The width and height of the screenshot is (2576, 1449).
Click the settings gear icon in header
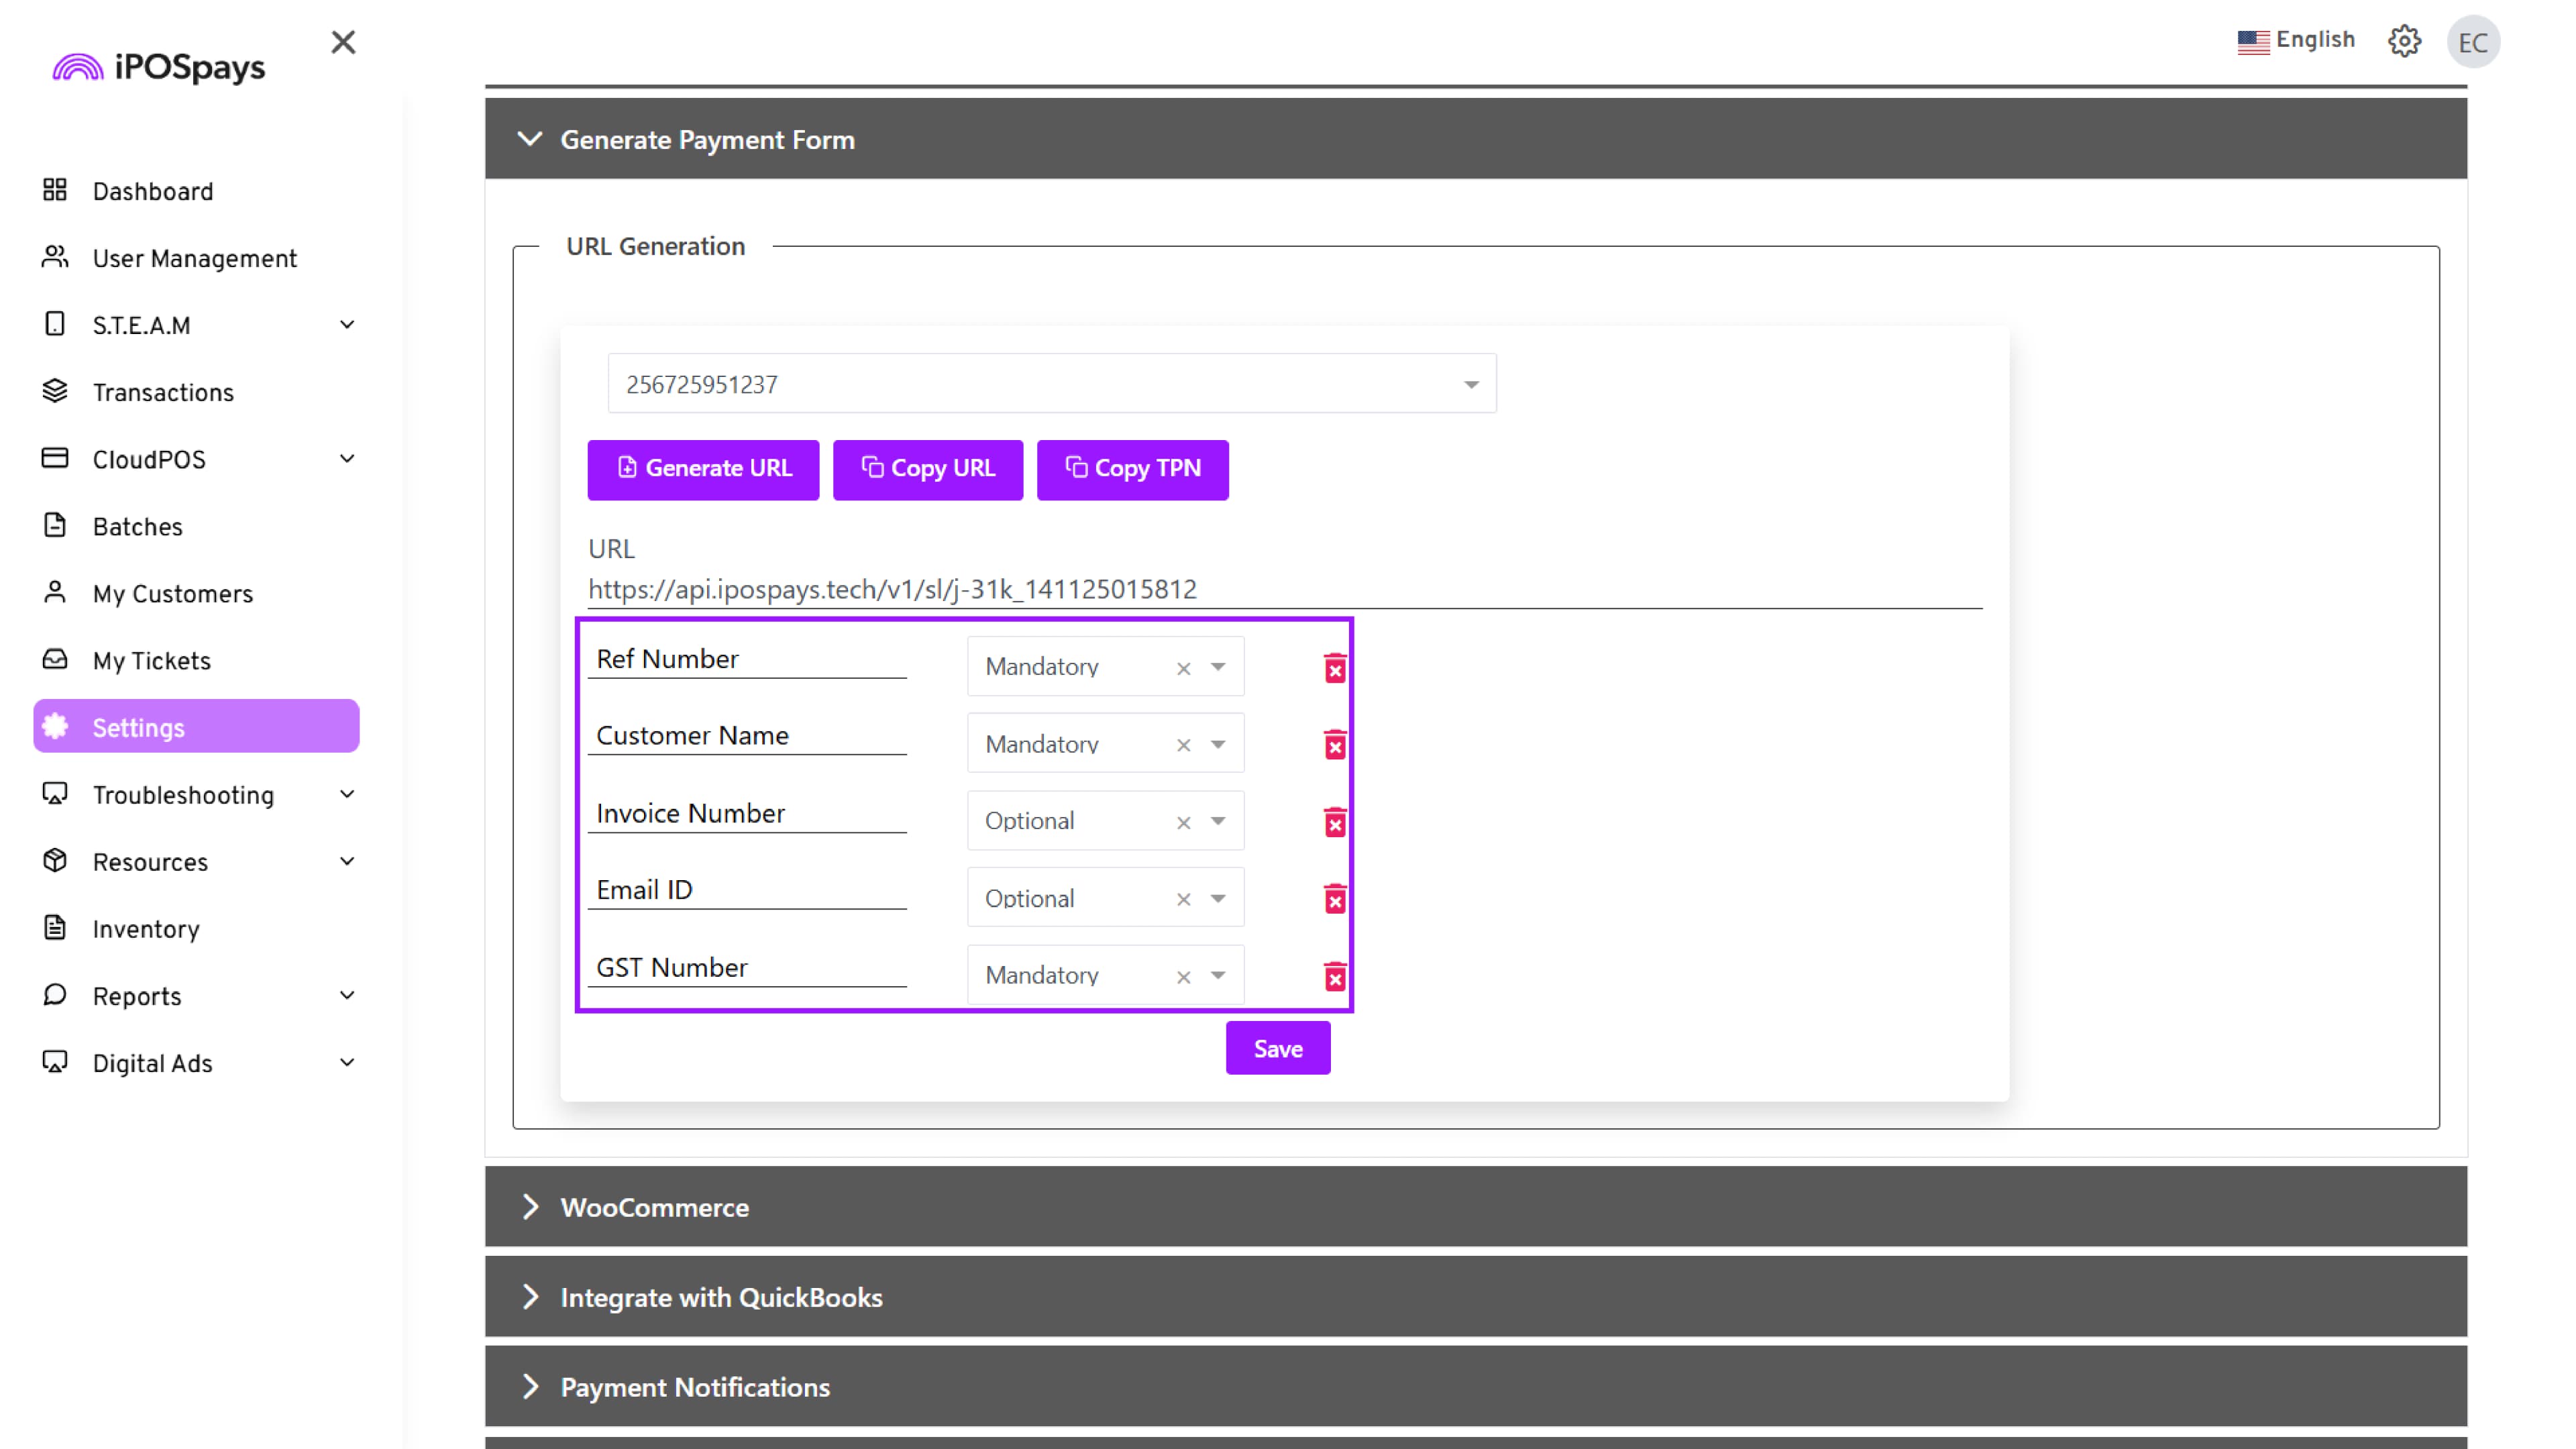pyautogui.click(x=2404, y=42)
